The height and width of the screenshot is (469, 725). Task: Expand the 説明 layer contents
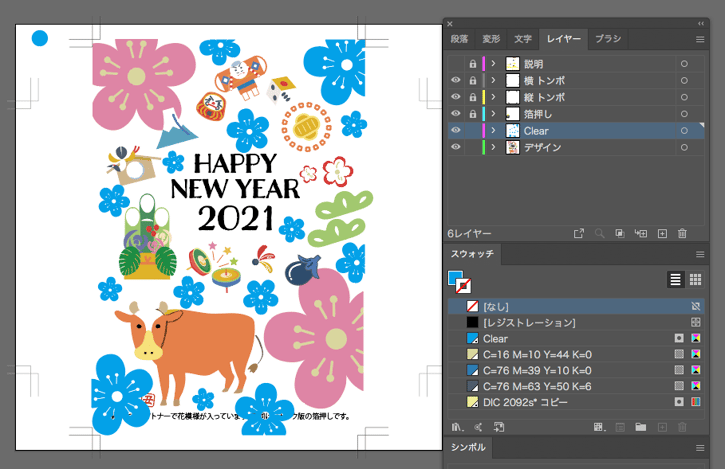495,63
